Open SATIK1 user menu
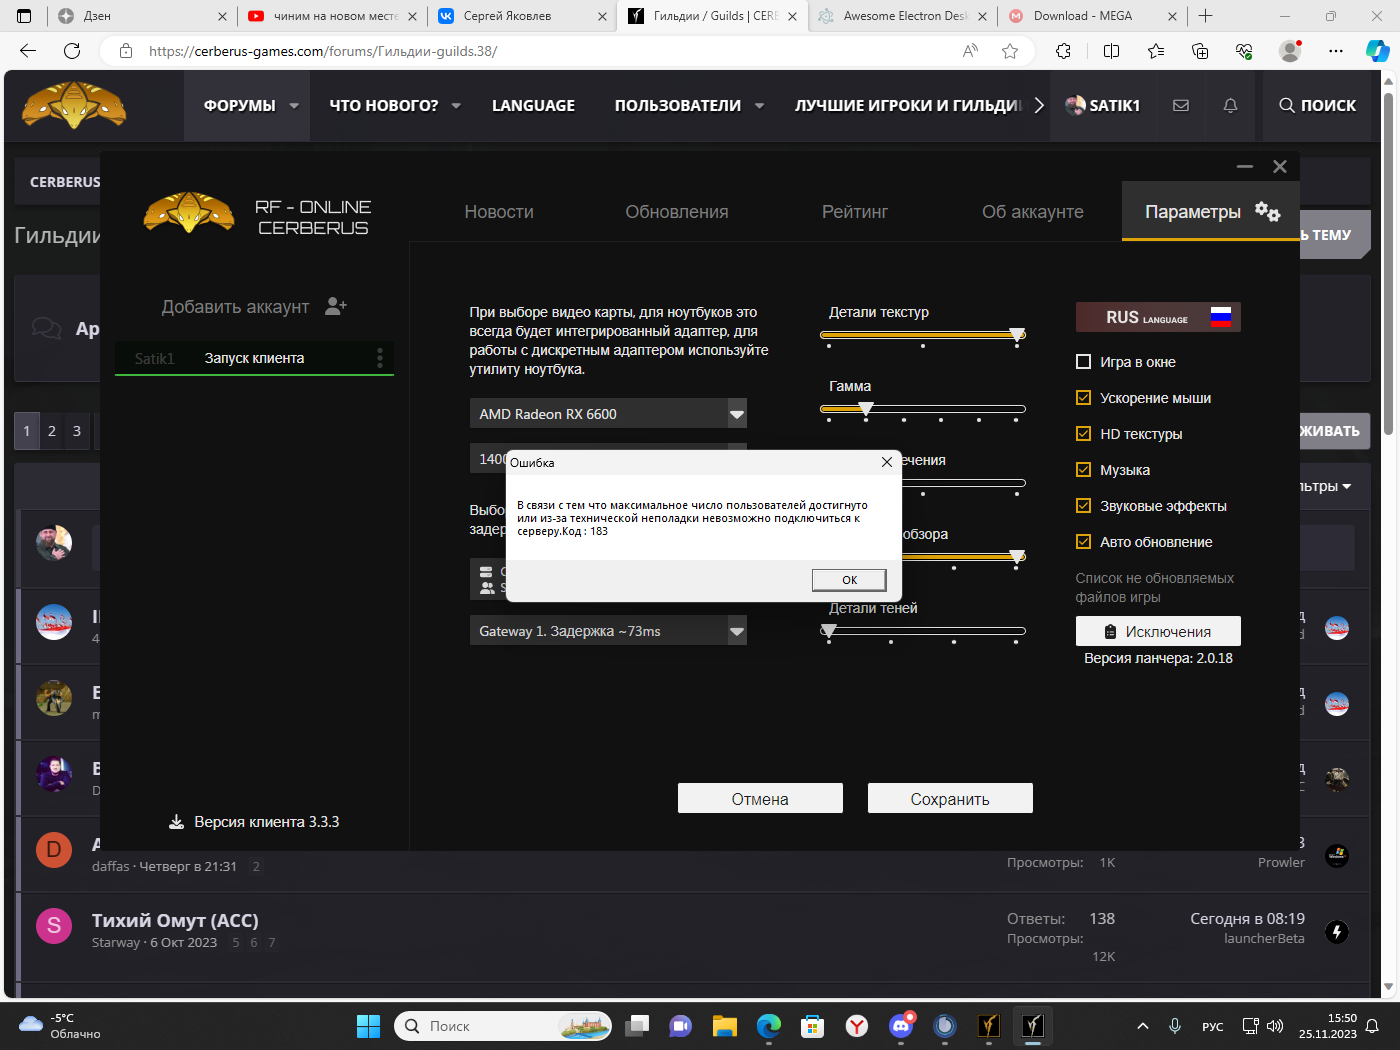Viewport: 1400px width, 1050px height. (1103, 105)
